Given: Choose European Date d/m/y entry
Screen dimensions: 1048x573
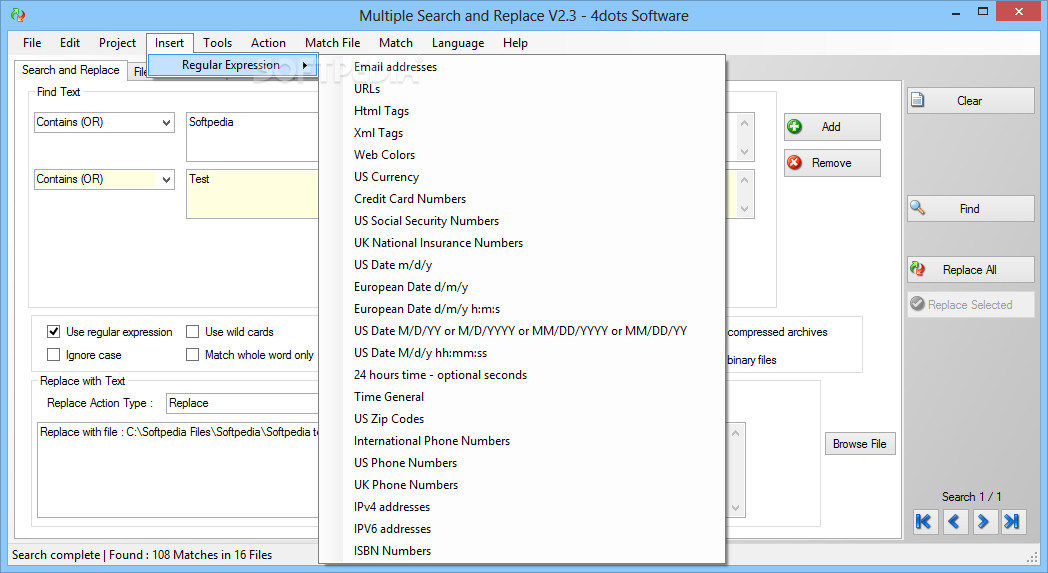Looking at the screenshot, I should pyautogui.click(x=522, y=287).
